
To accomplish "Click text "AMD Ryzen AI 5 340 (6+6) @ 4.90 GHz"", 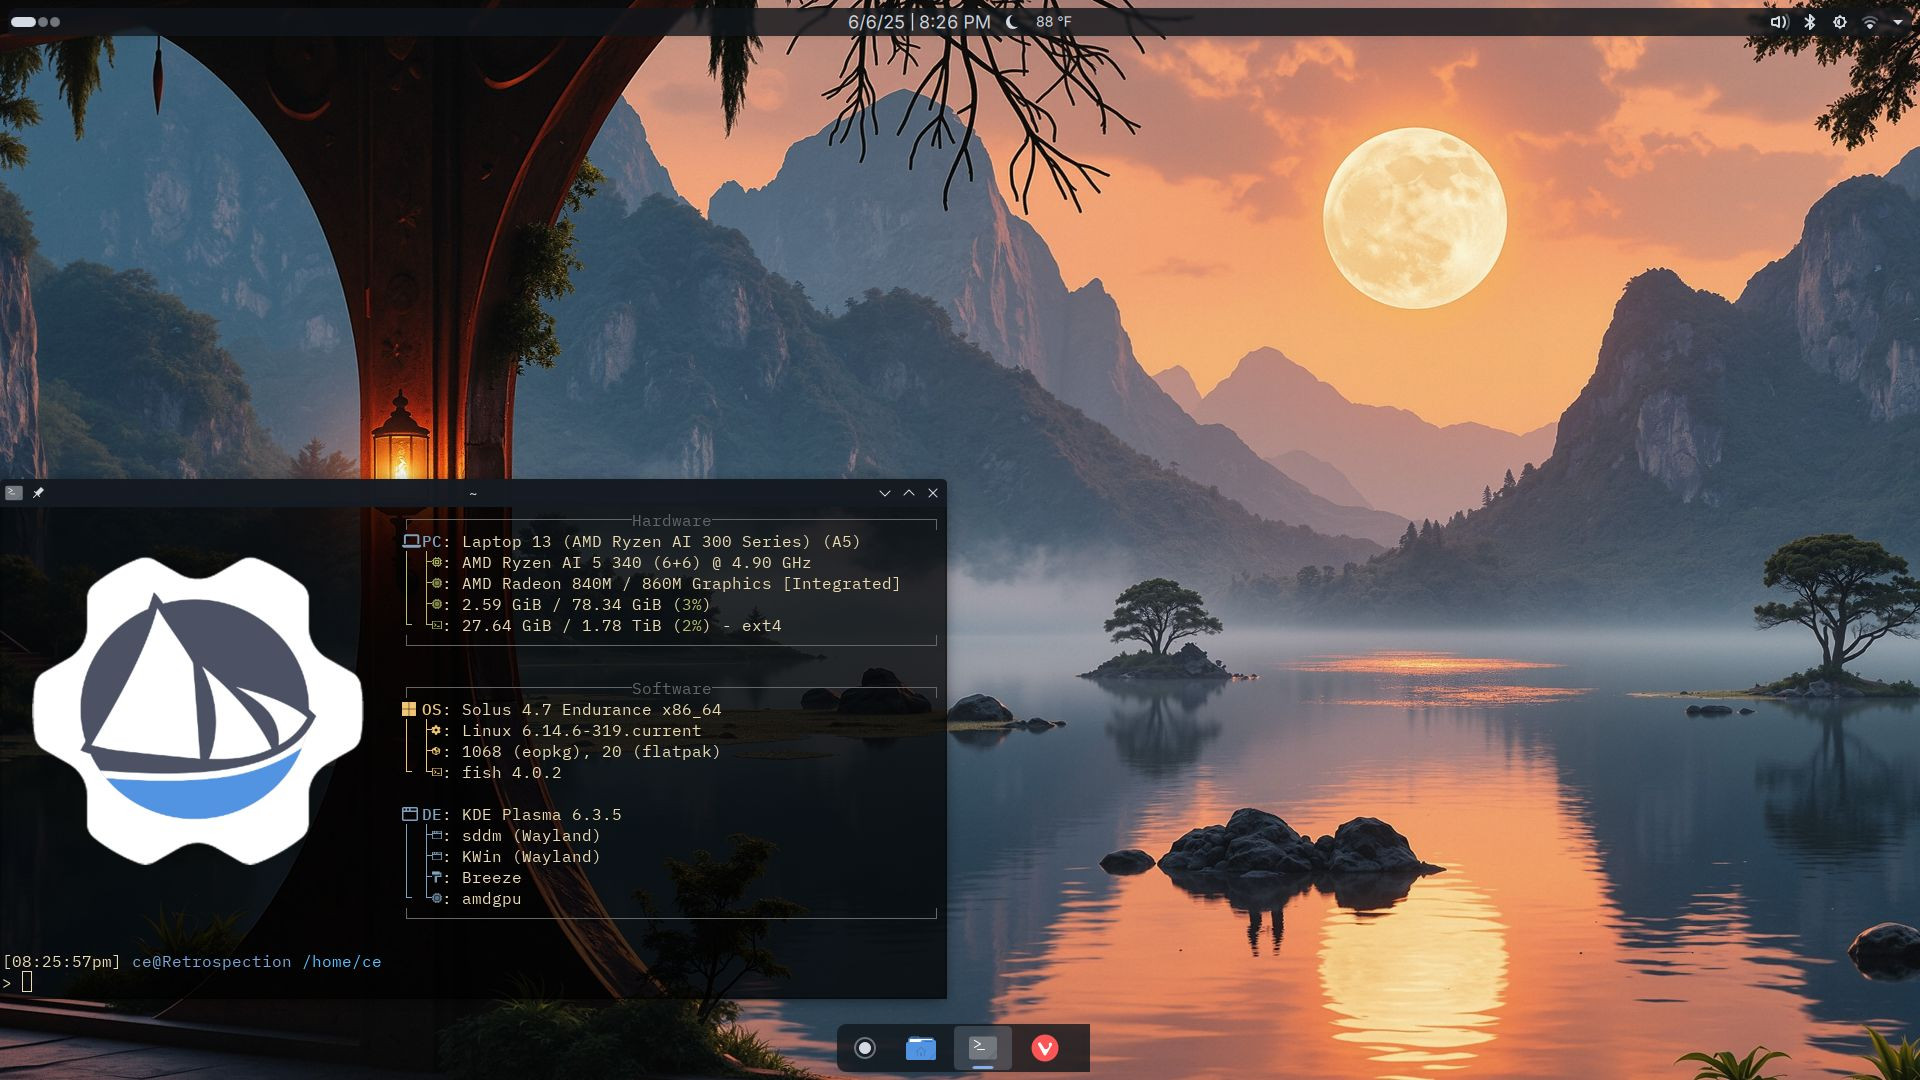I will click(x=636, y=563).
